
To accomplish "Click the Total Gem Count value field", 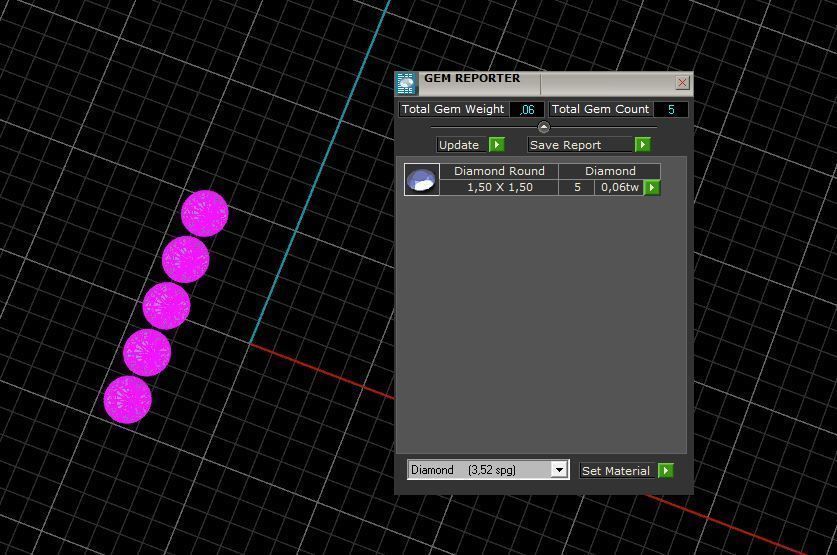I will (x=671, y=109).
